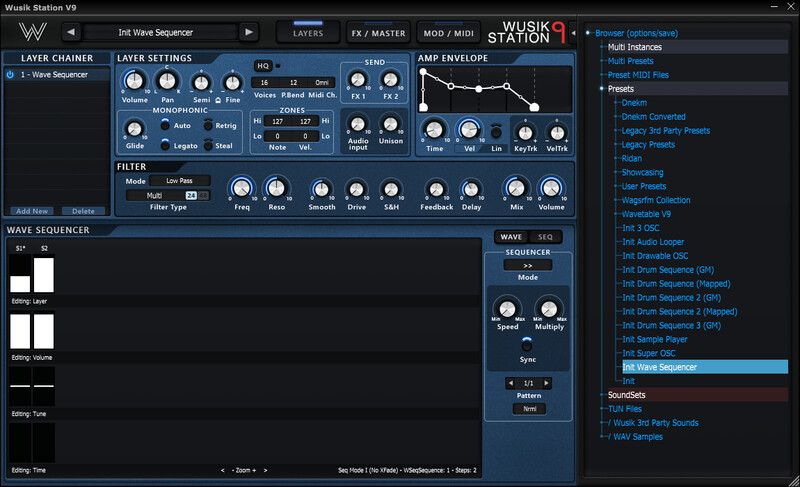
Task: Click the Semi tuning knob
Action: click(x=202, y=83)
